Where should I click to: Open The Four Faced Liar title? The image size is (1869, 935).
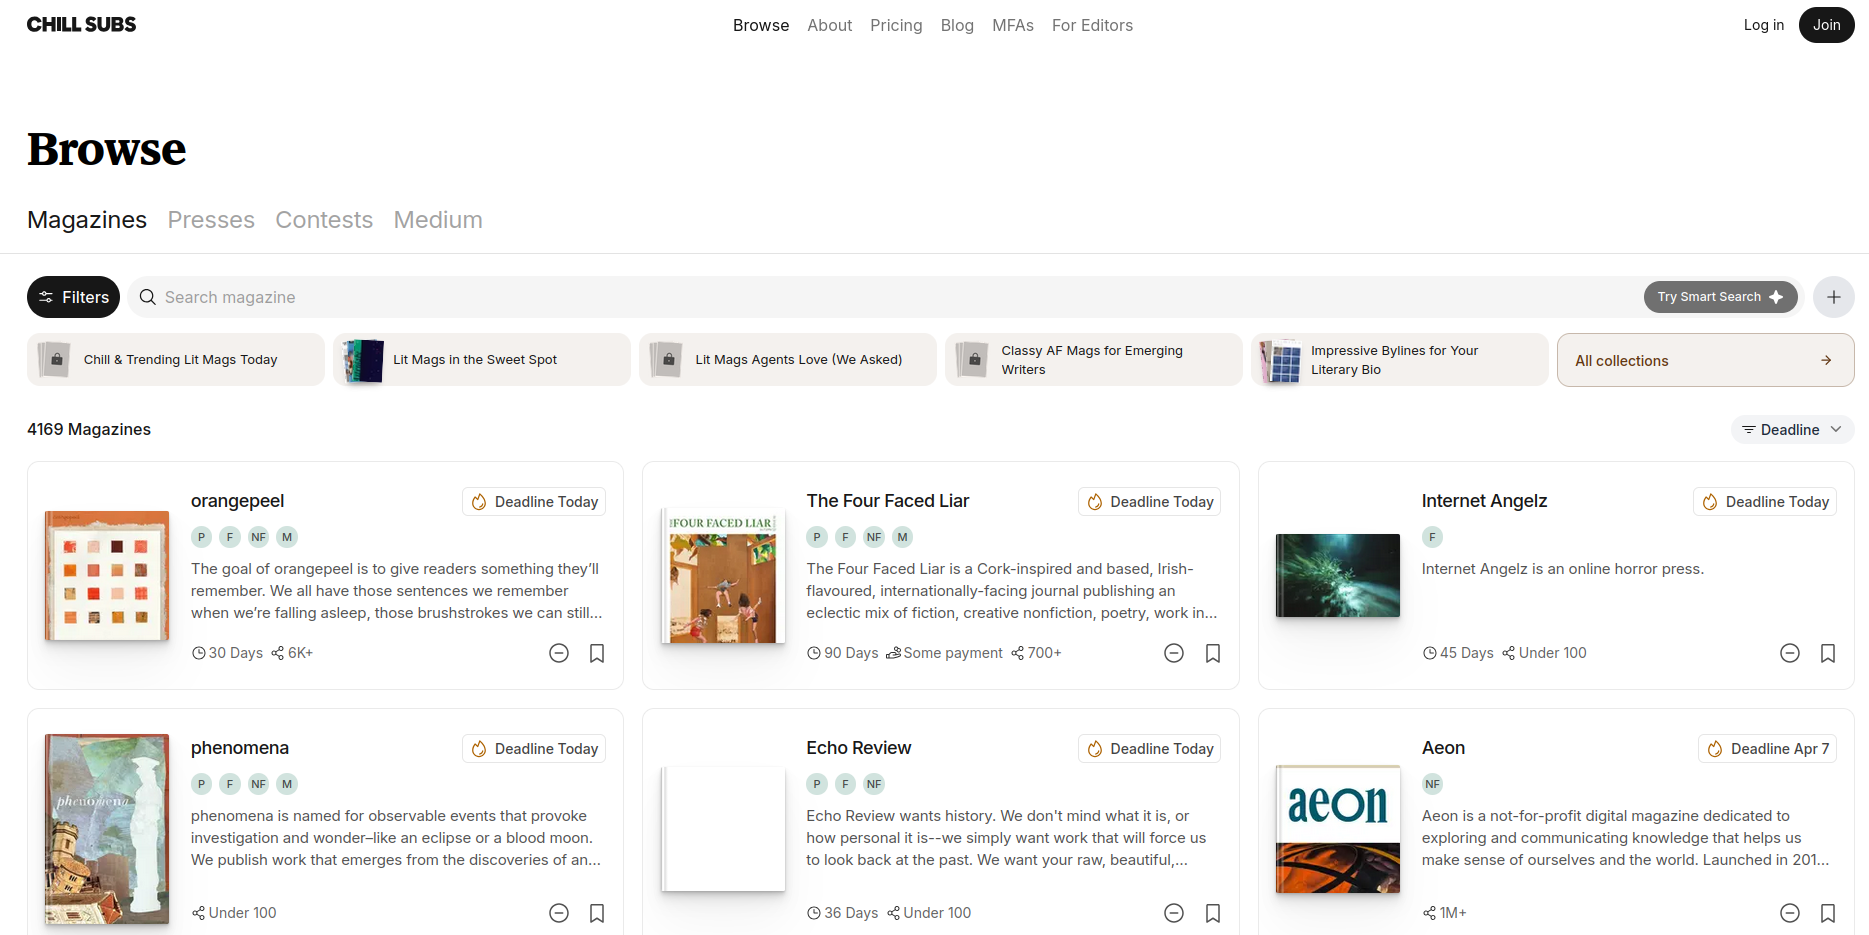coord(888,501)
